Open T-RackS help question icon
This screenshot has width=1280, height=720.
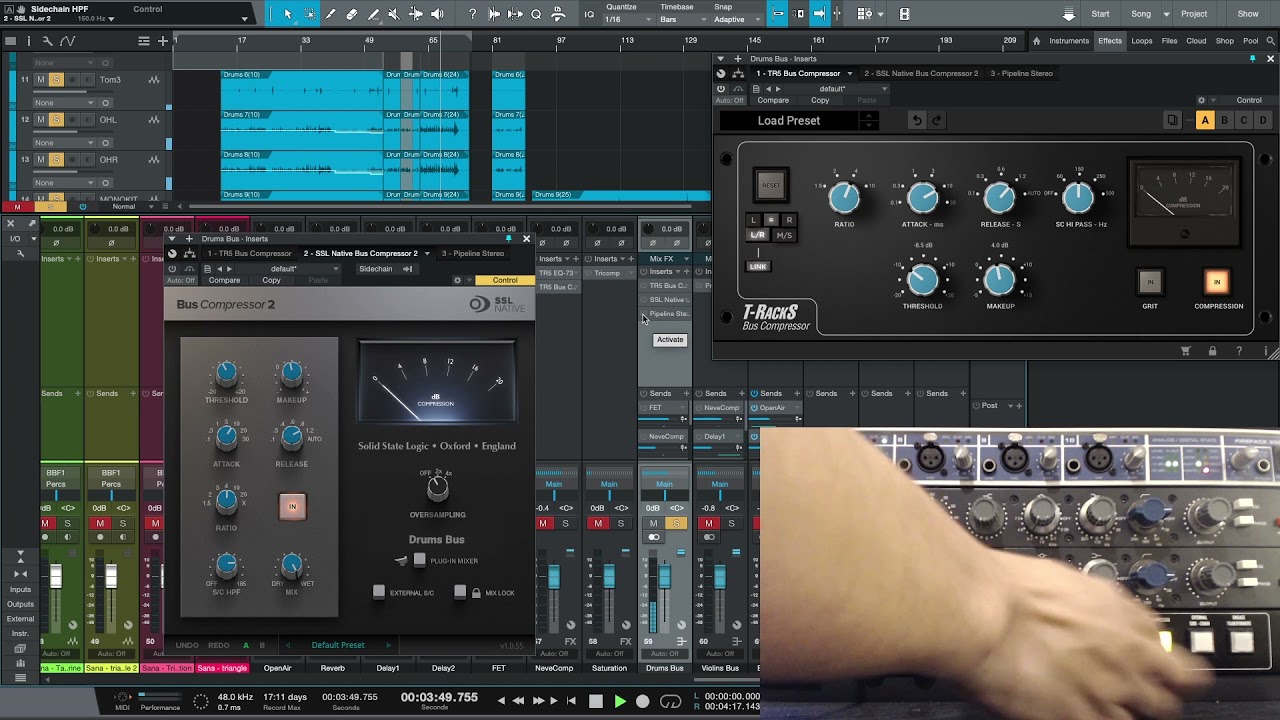point(1239,351)
